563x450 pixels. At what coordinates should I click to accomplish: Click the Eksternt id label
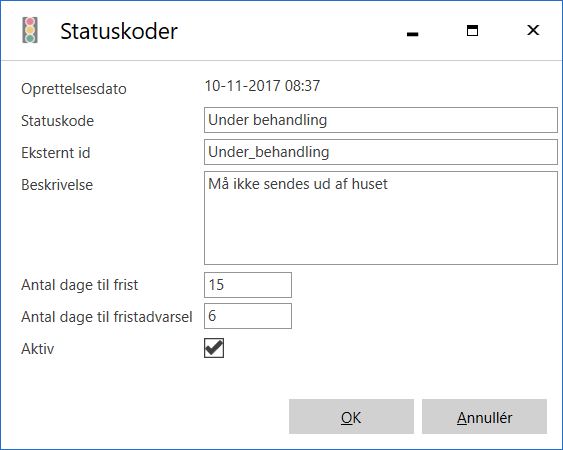point(56,153)
